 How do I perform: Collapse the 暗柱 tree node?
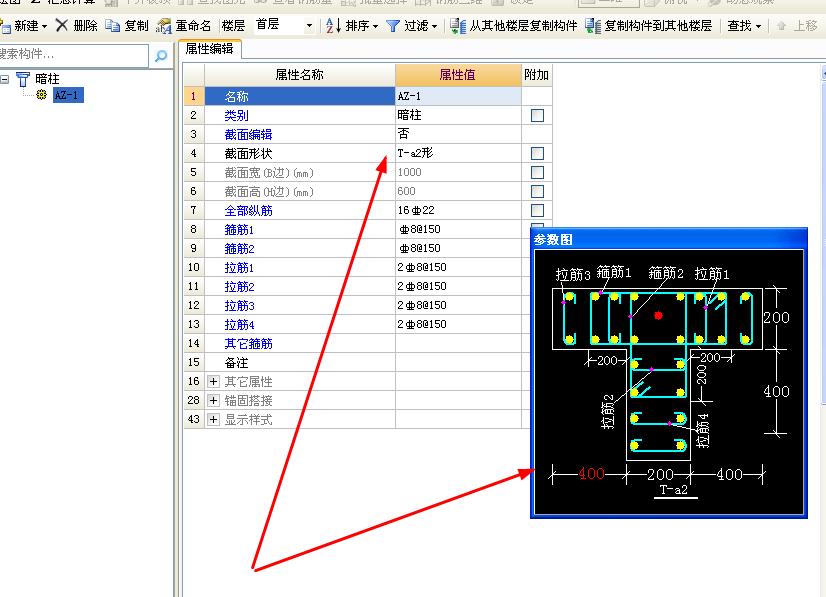coord(5,80)
